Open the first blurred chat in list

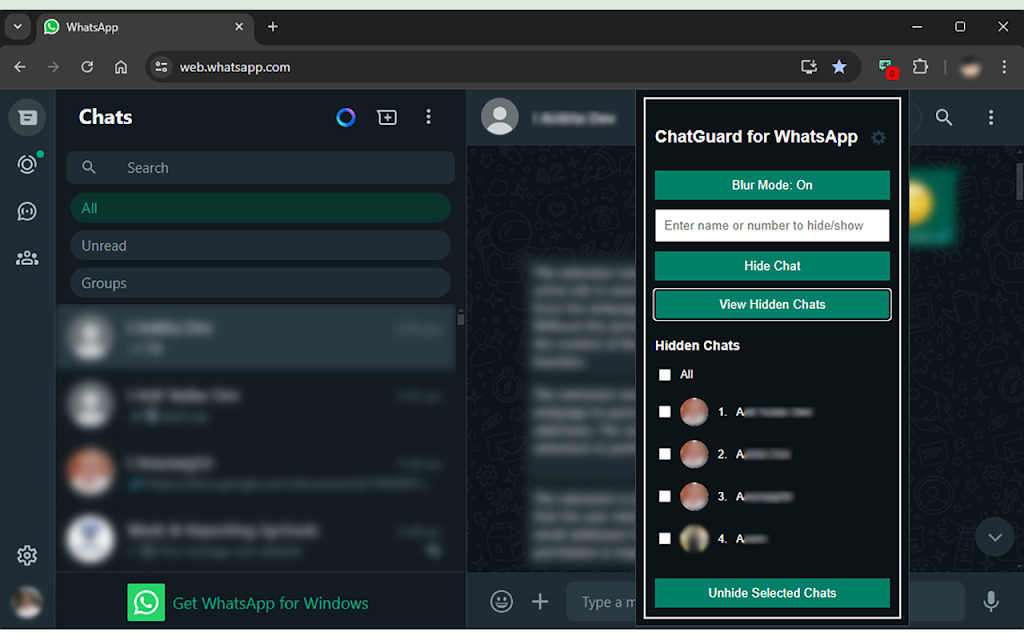(x=256, y=338)
